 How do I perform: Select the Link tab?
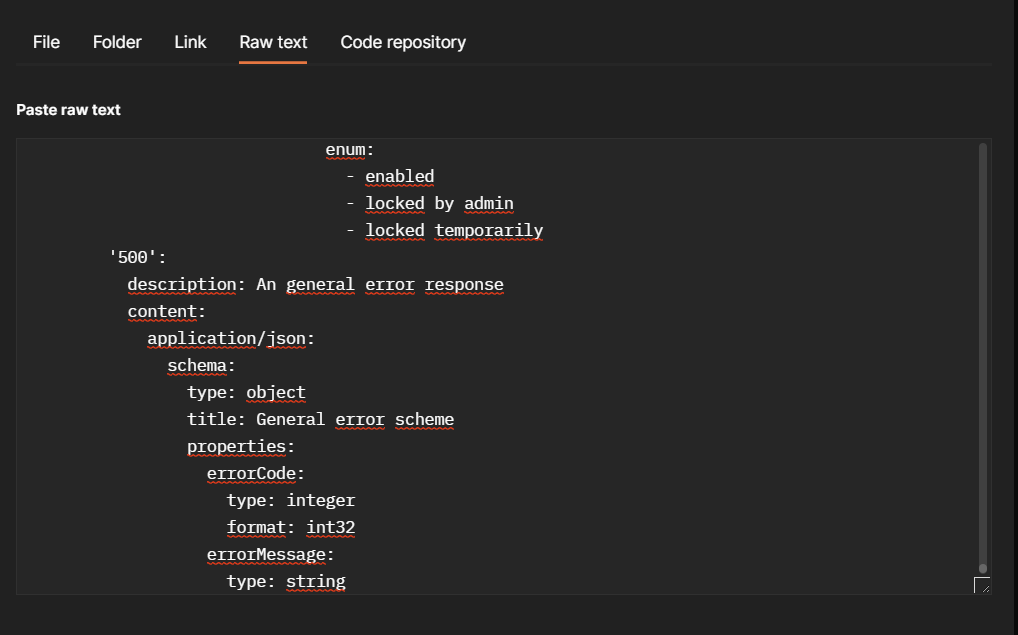(190, 42)
